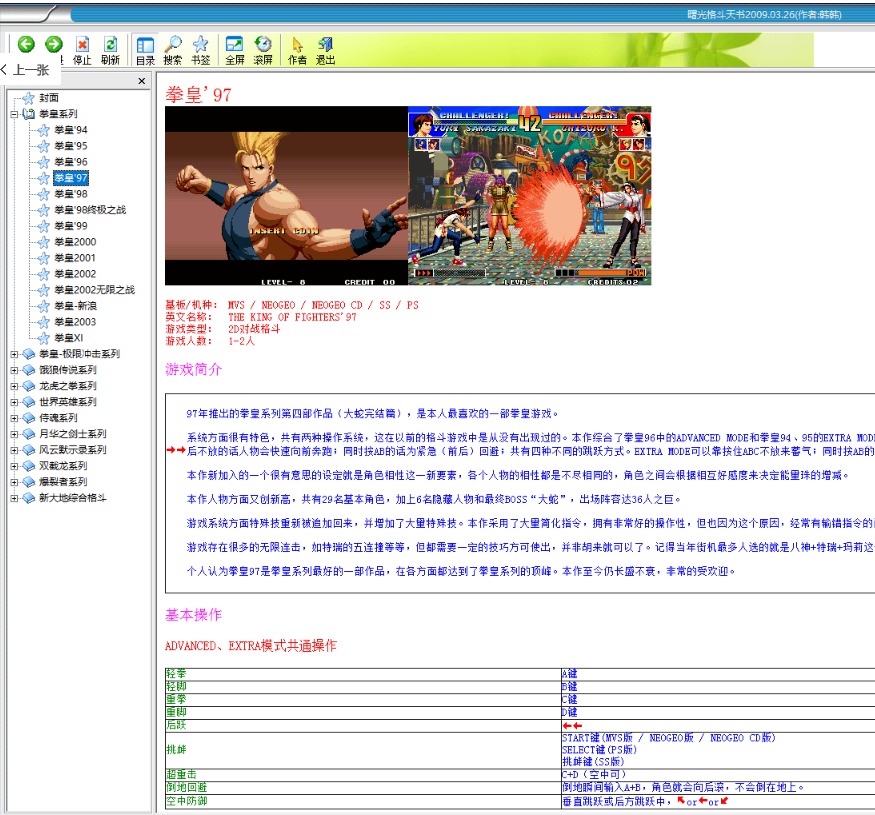Open the 作者 author info
Image resolution: width=875 pixels, height=815 pixels.
pyautogui.click(x=297, y=50)
